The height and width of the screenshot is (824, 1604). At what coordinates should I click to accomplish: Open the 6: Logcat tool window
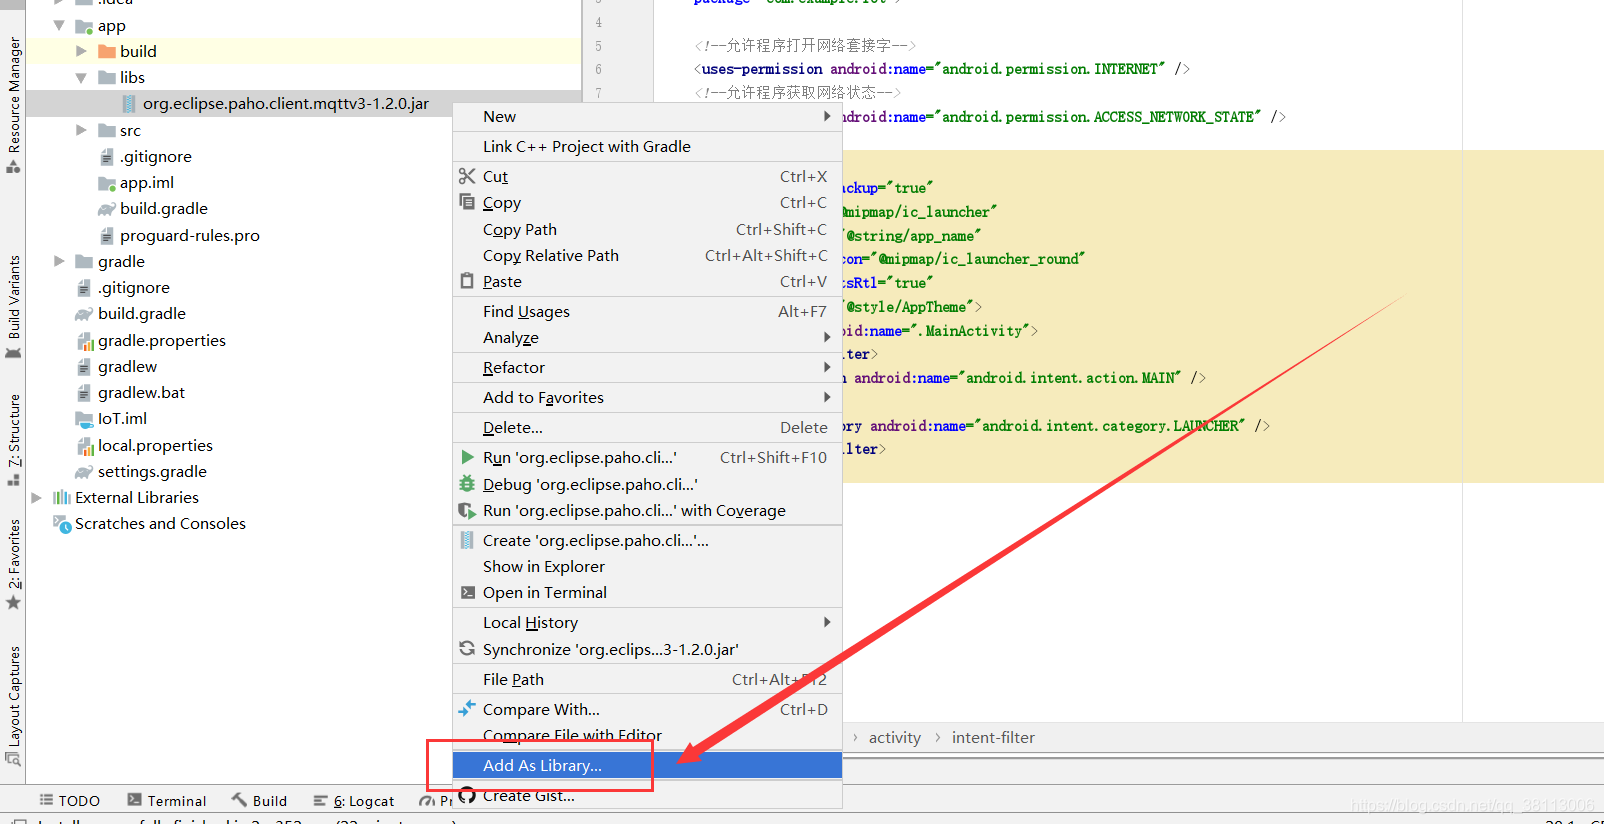click(354, 800)
